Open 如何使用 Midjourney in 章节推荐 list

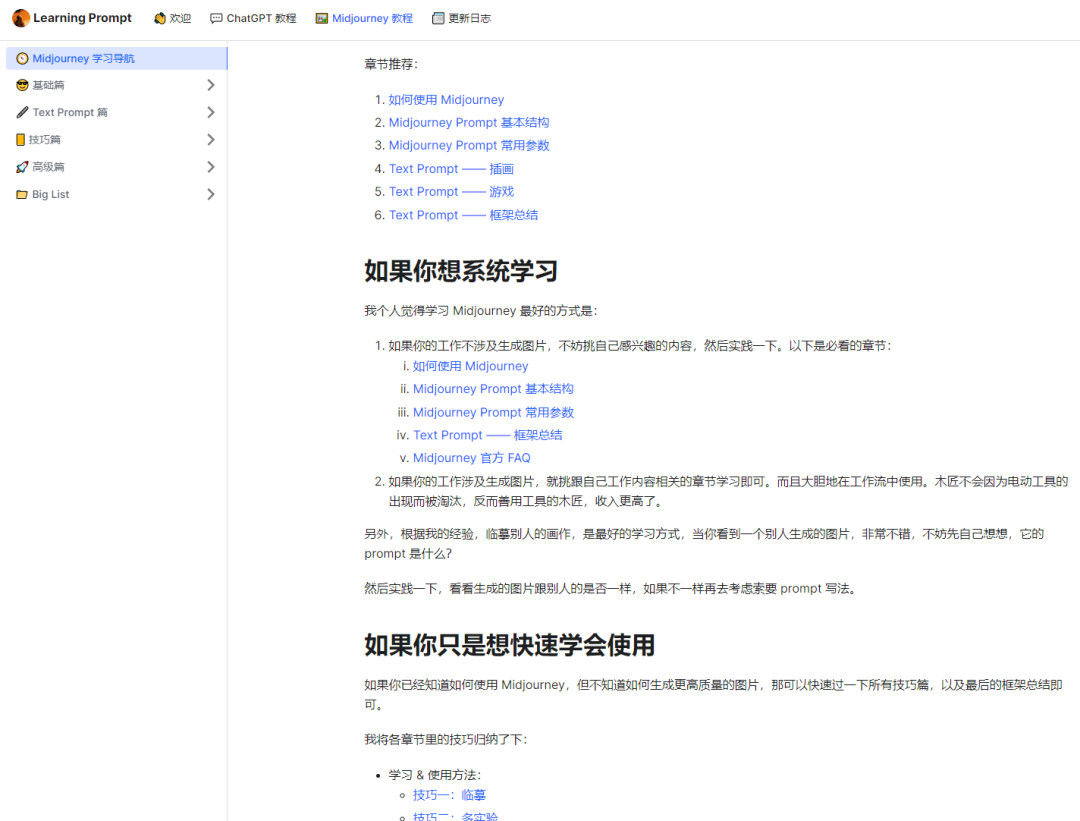pyautogui.click(x=446, y=100)
